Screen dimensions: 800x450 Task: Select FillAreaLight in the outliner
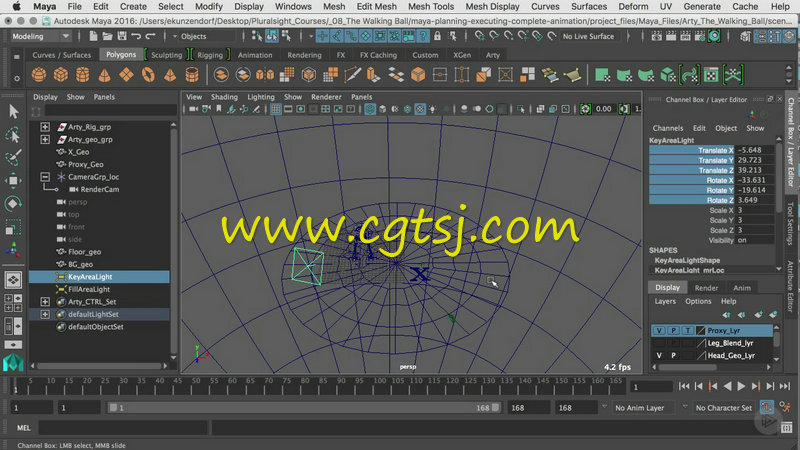(89, 289)
